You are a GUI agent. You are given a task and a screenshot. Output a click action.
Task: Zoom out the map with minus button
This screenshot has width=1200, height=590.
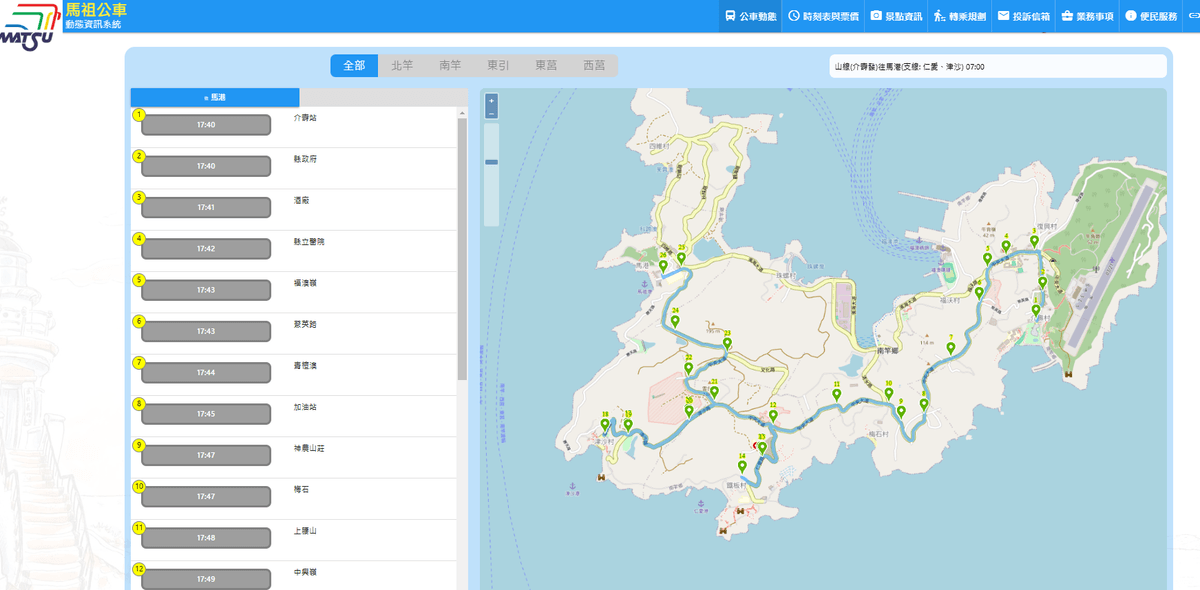tap(491, 114)
